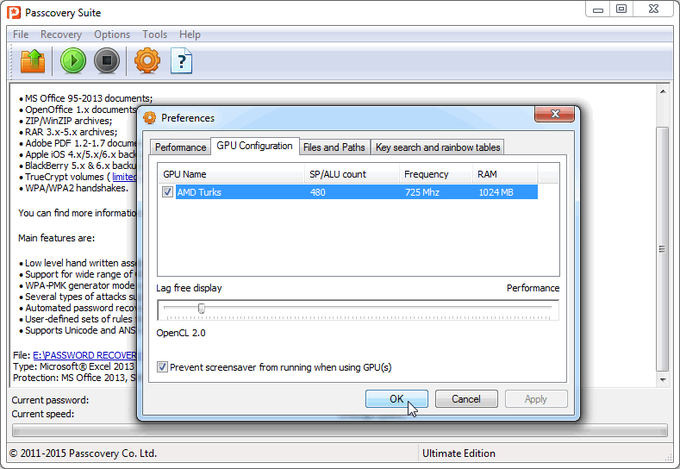Viewport: 680px width, 469px height.
Task: Click the Cancel button
Action: [466, 399]
